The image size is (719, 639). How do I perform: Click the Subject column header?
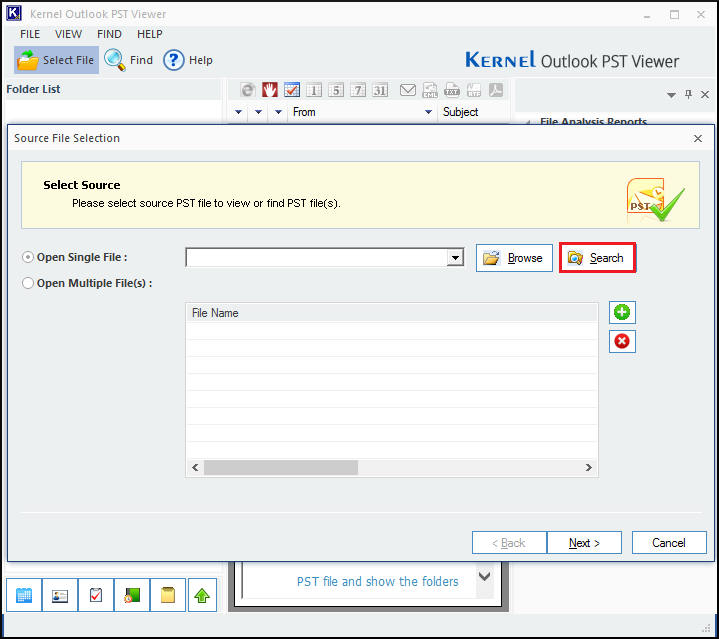(473, 112)
